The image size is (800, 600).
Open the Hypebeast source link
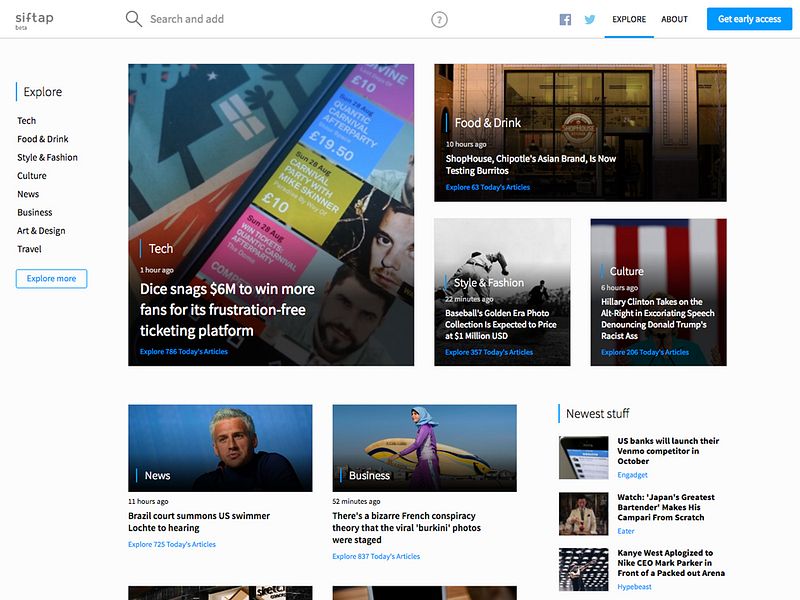(634, 587)
